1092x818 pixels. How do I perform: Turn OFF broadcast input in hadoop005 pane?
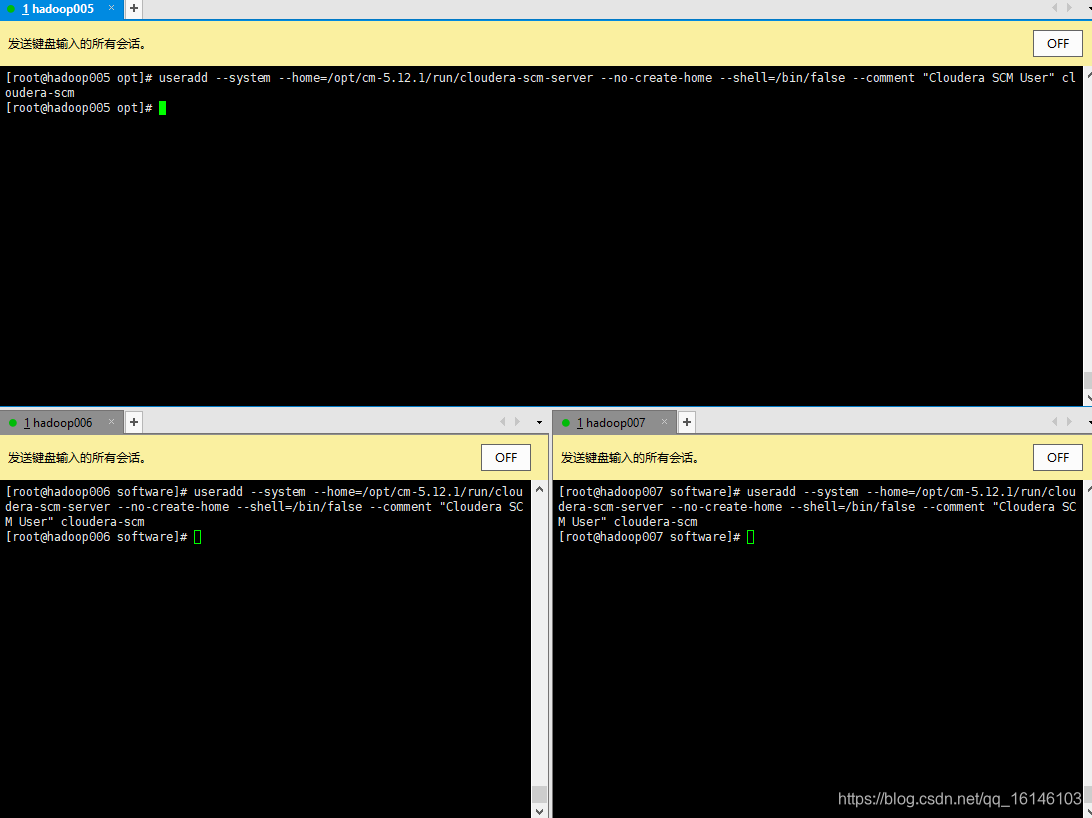click(1057, 43)
